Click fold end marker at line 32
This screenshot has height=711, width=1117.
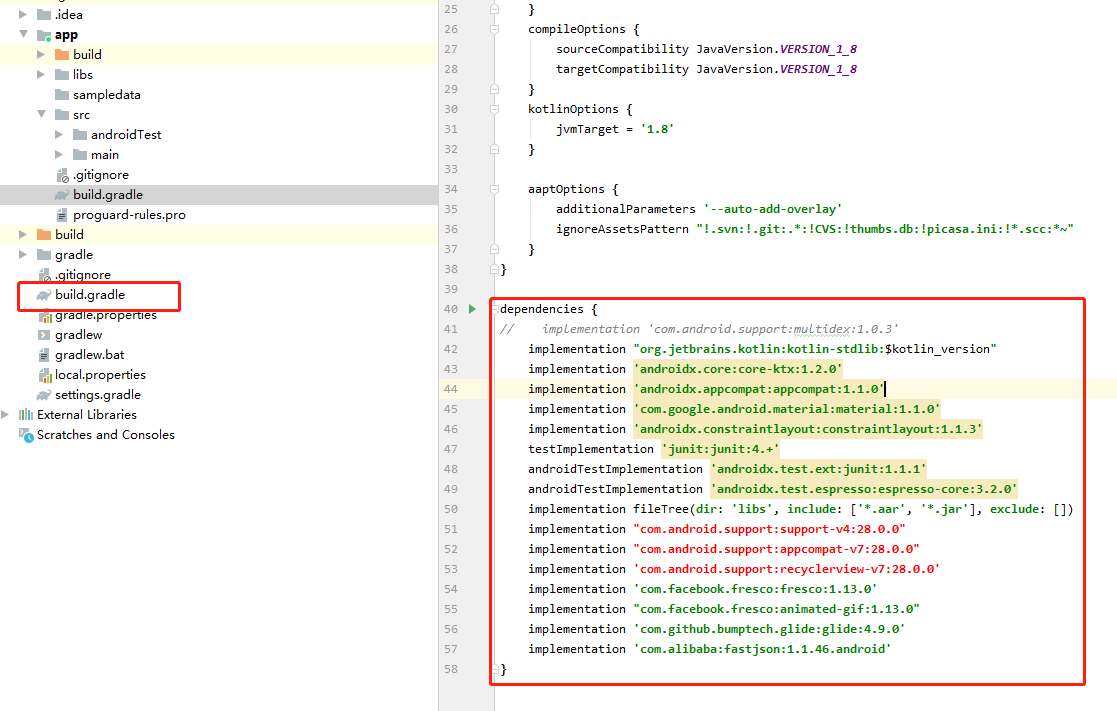coord(494,149)
